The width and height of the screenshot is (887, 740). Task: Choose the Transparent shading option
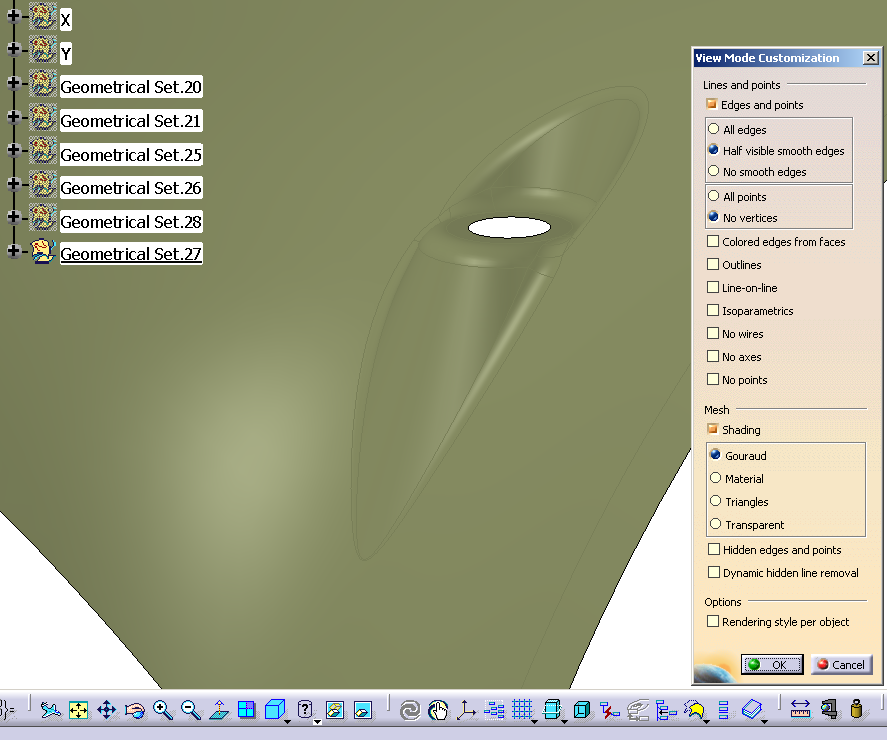tap(715, 525)
